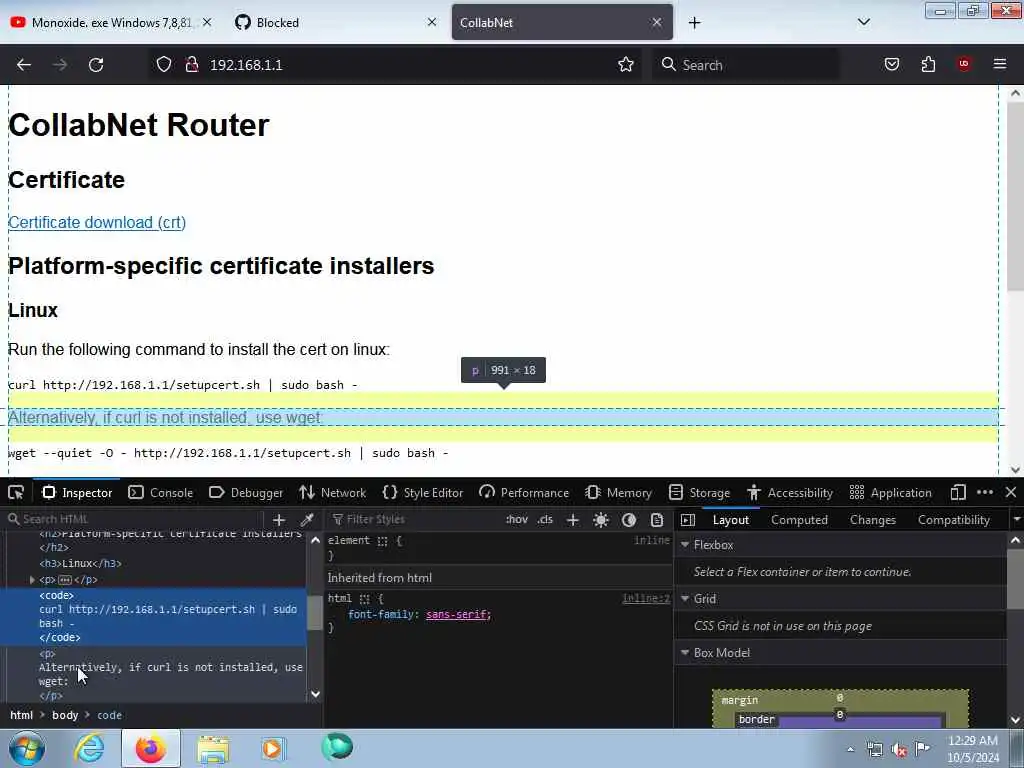Click the browser Search box

point(746,65)
